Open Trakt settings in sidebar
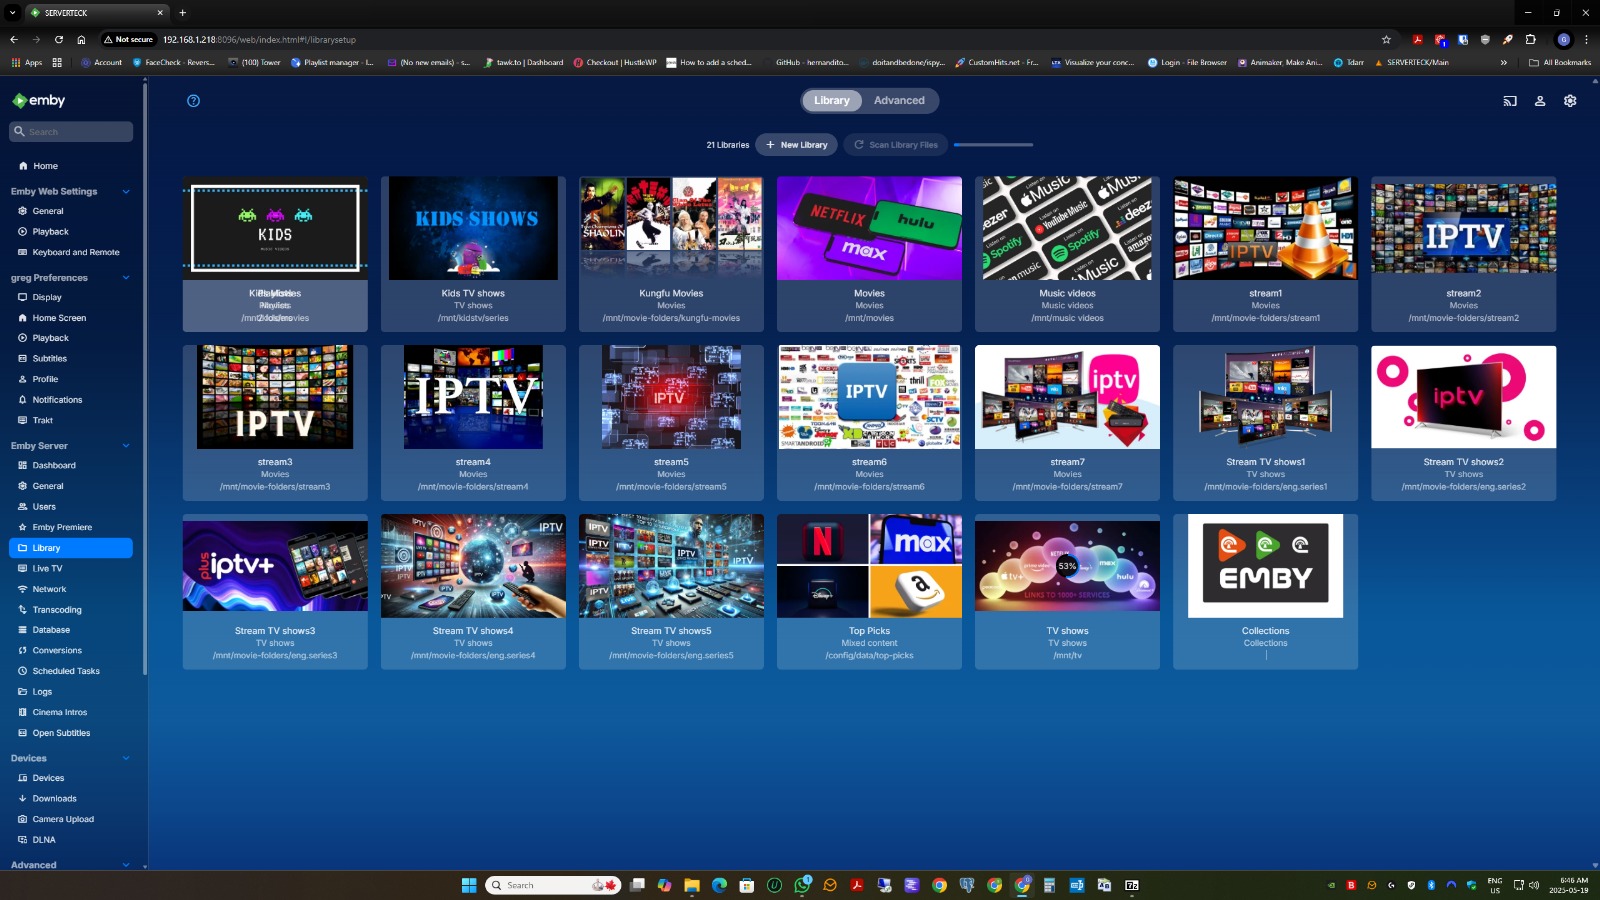The image size is (1600, 900). point(71,420)
